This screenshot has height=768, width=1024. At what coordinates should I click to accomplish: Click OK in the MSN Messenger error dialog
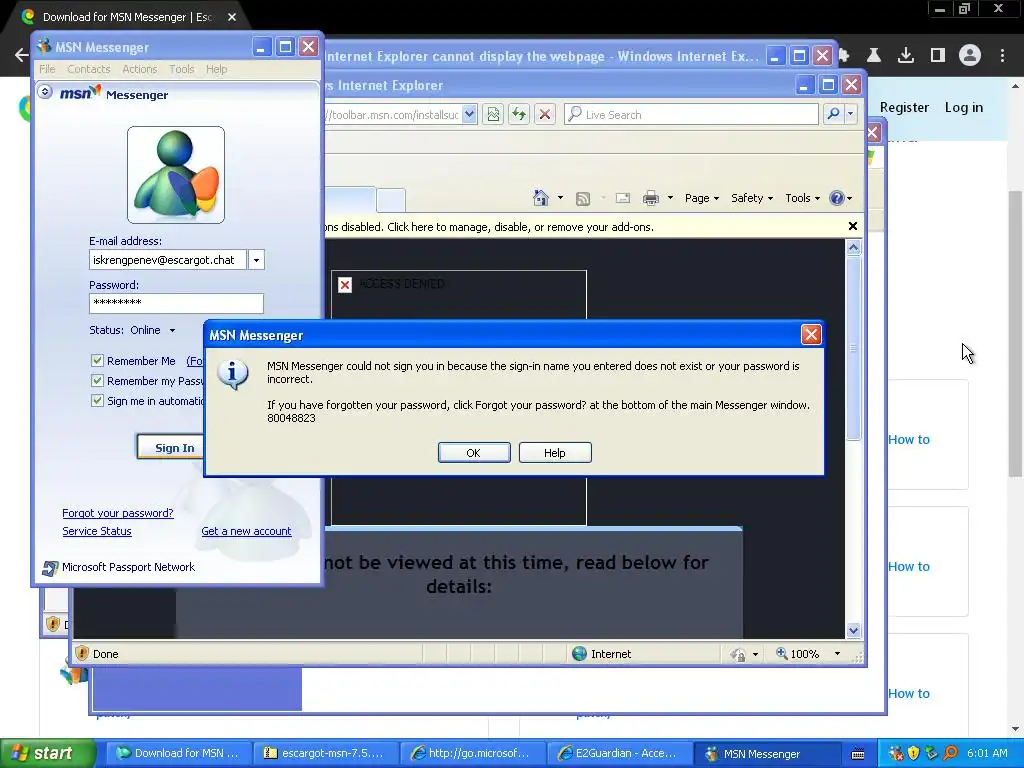point(474,453)
